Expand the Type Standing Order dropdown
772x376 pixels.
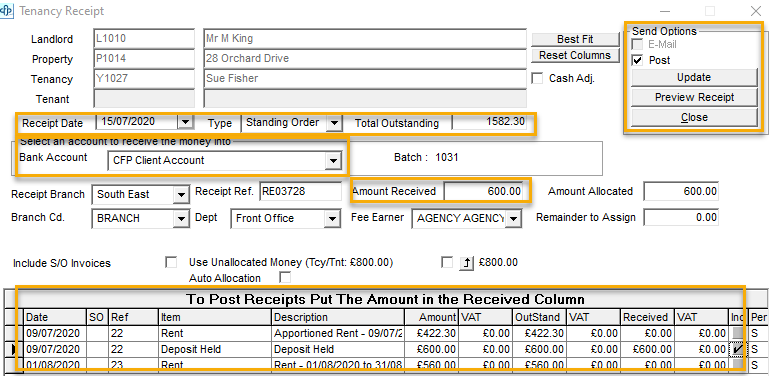click(334, 123)
